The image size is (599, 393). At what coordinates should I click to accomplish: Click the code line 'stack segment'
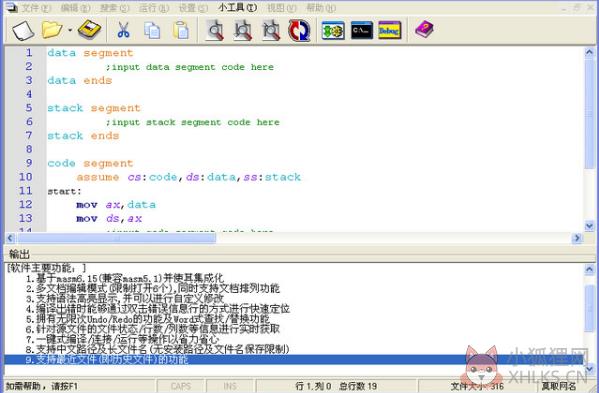[x=94, y=108]
